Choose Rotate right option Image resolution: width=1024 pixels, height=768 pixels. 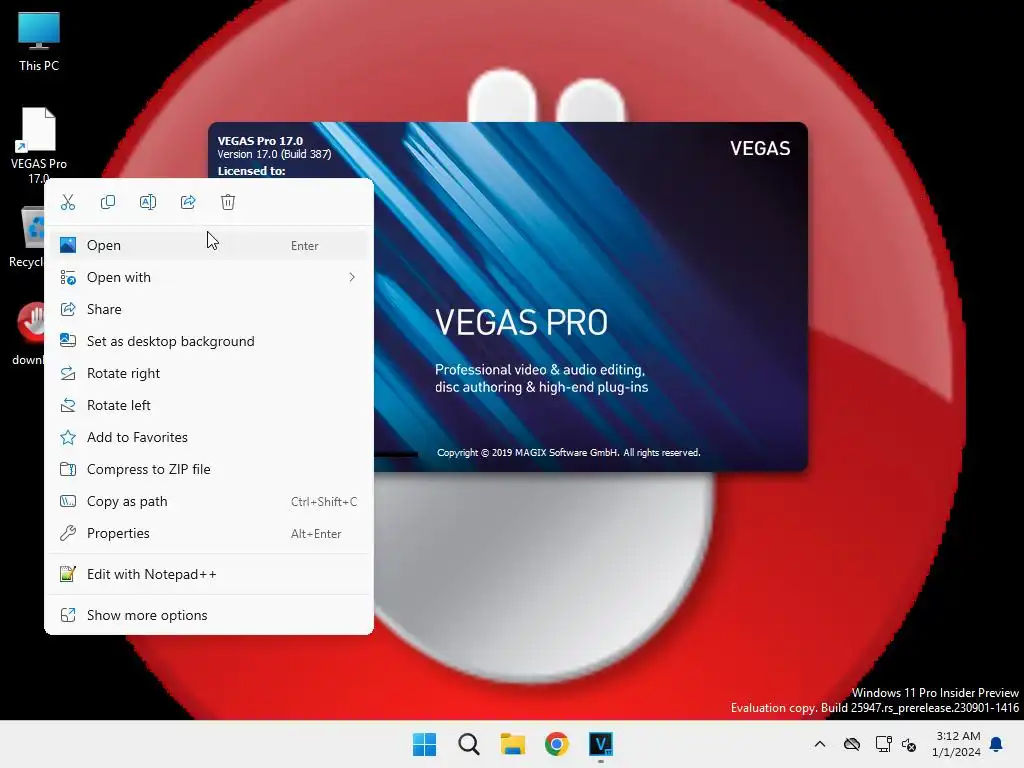(209, 373)
